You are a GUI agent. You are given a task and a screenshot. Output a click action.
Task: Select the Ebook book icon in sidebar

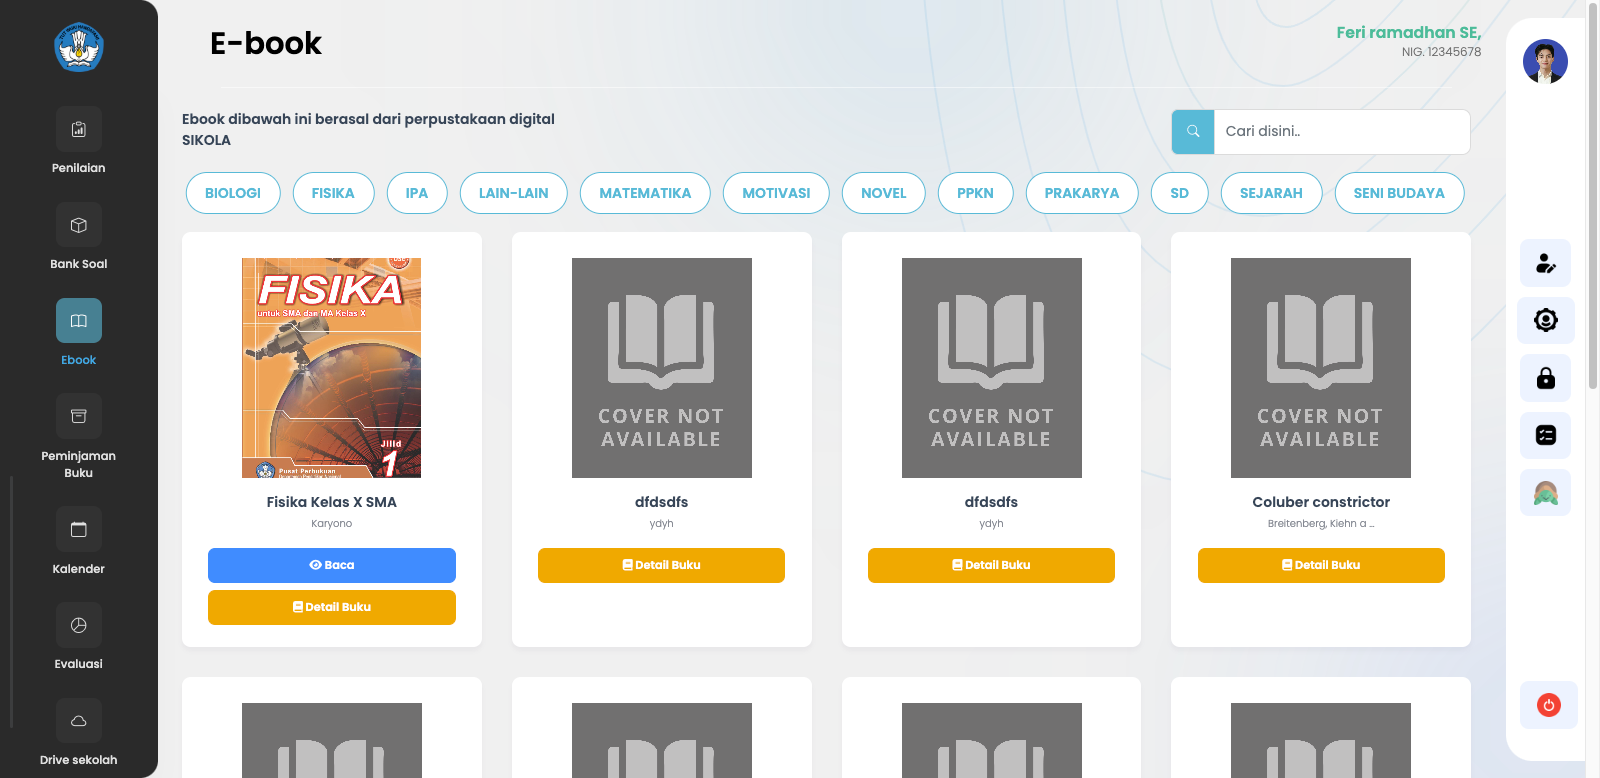coord(79,321)
